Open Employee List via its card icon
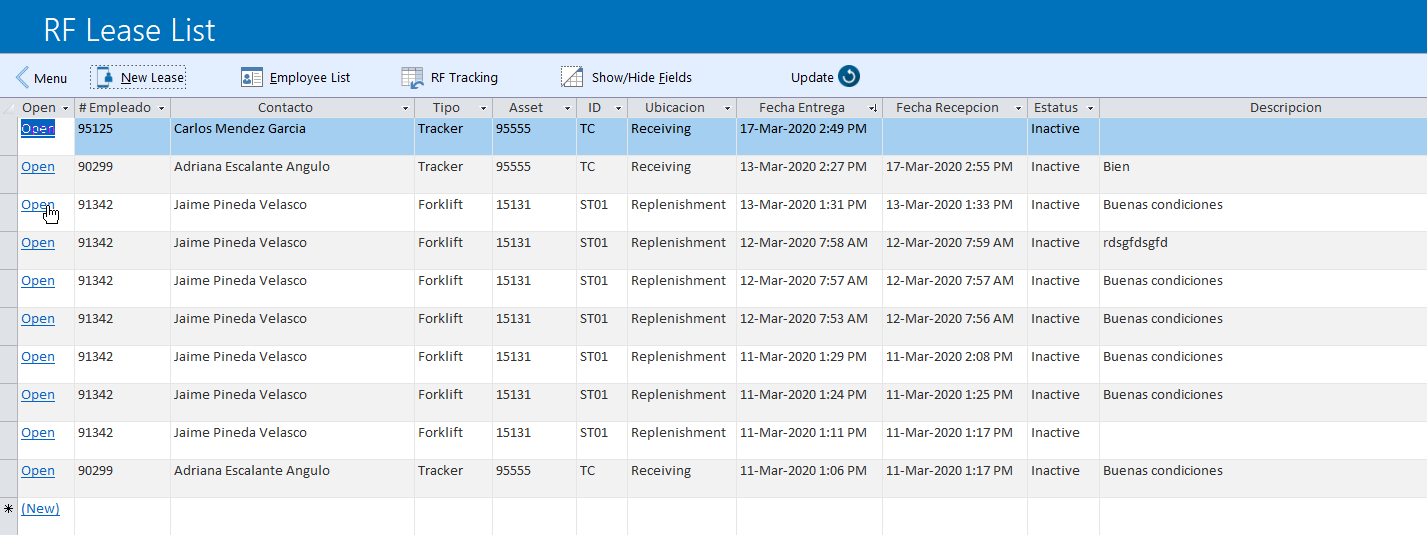 (x=252, y=77)
